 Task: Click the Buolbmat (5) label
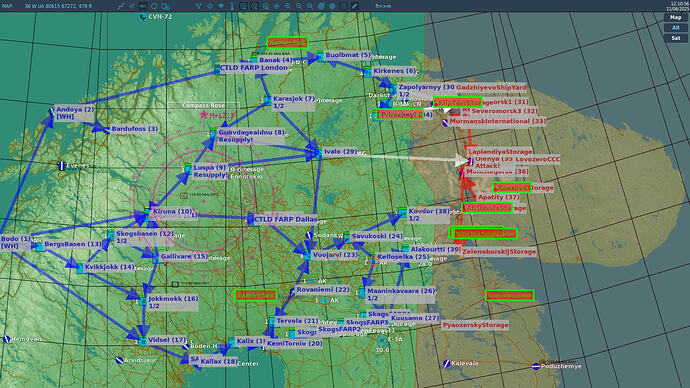pyautogui.click(x=348, y=55)
